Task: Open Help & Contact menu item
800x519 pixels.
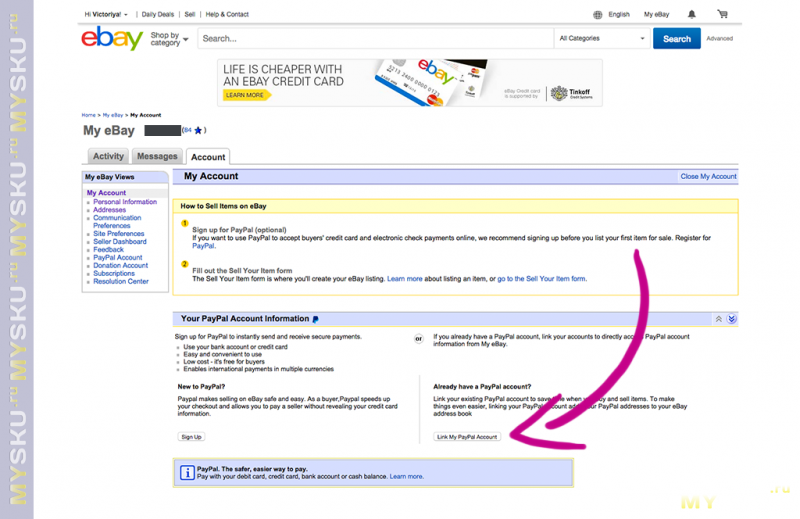Action: point(227,14)
